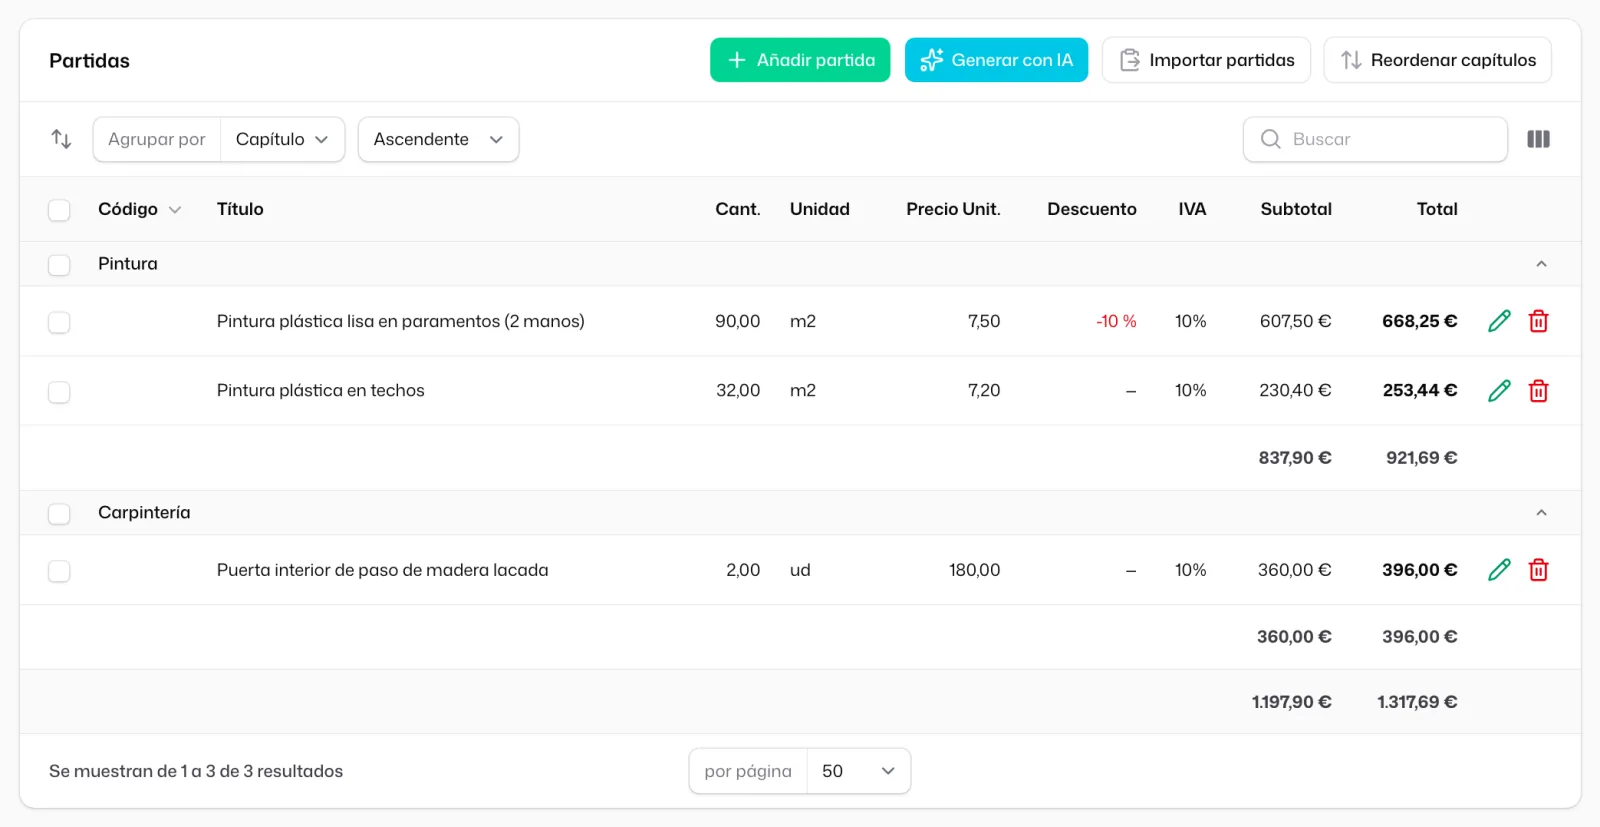Check the Pintura plástica lisa en paramentos row
The width and height of the screenshot is (1600, 827).
tap(59, 322)
